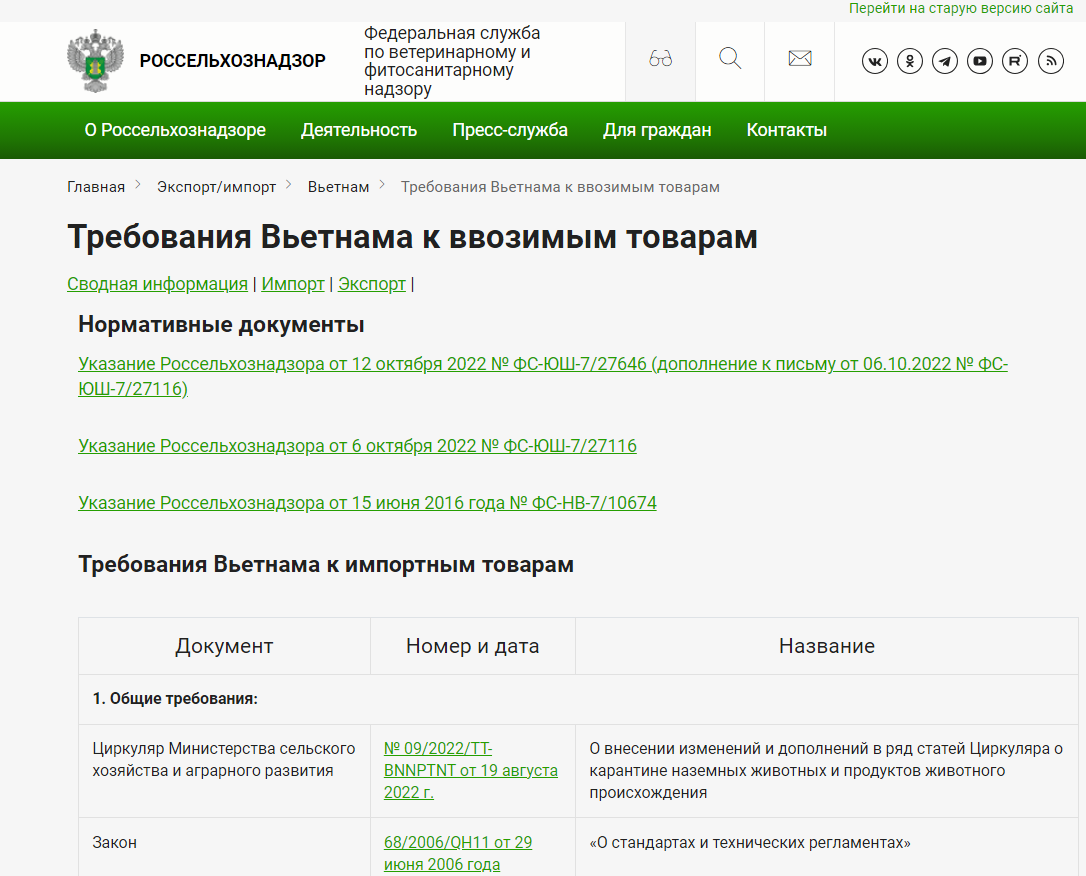Image resolution: width=1086 pixels, height=876 pixels.
Task: Open the accessibility glasses icon
Action: (660, 59)
